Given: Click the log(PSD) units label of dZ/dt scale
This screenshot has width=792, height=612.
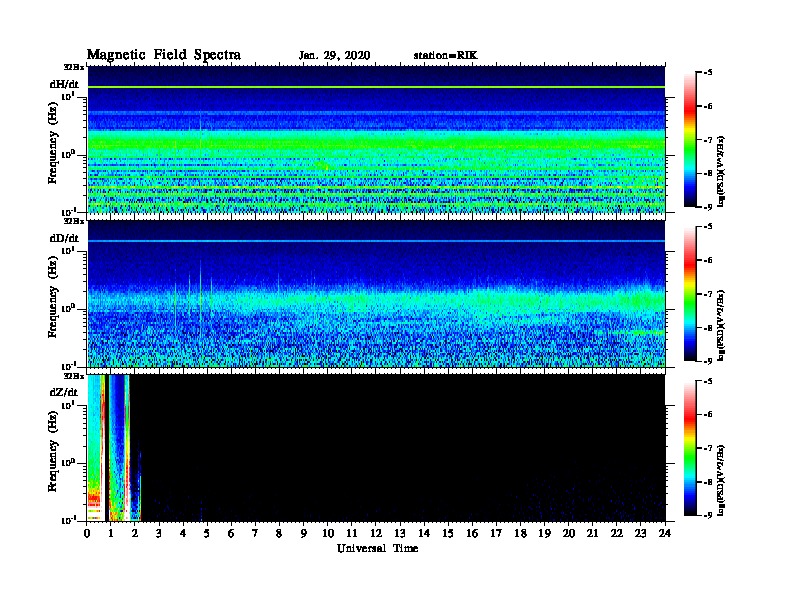Looking at the screenshot, I should click(721, 480).
